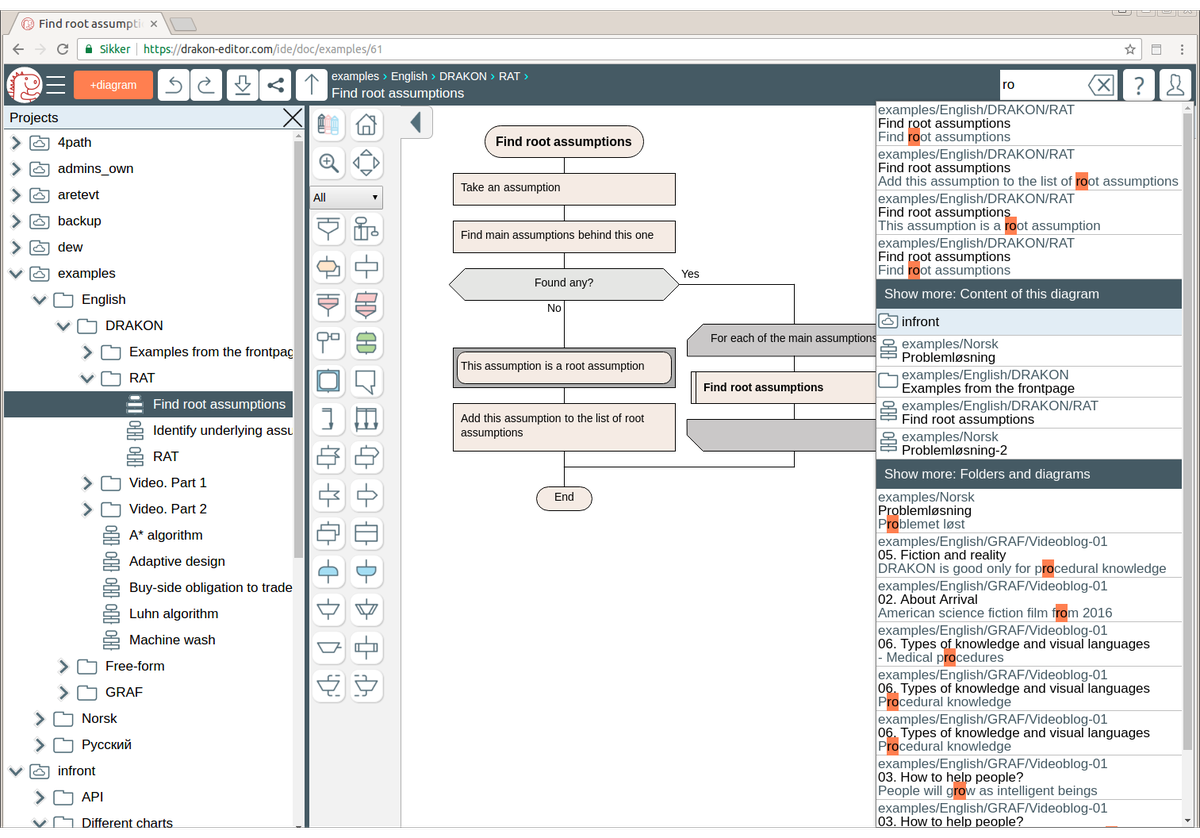This screenshot has width=1200, height=838.
Task: Open the "All" shapes filter dropdown
Action: [346, 198]
